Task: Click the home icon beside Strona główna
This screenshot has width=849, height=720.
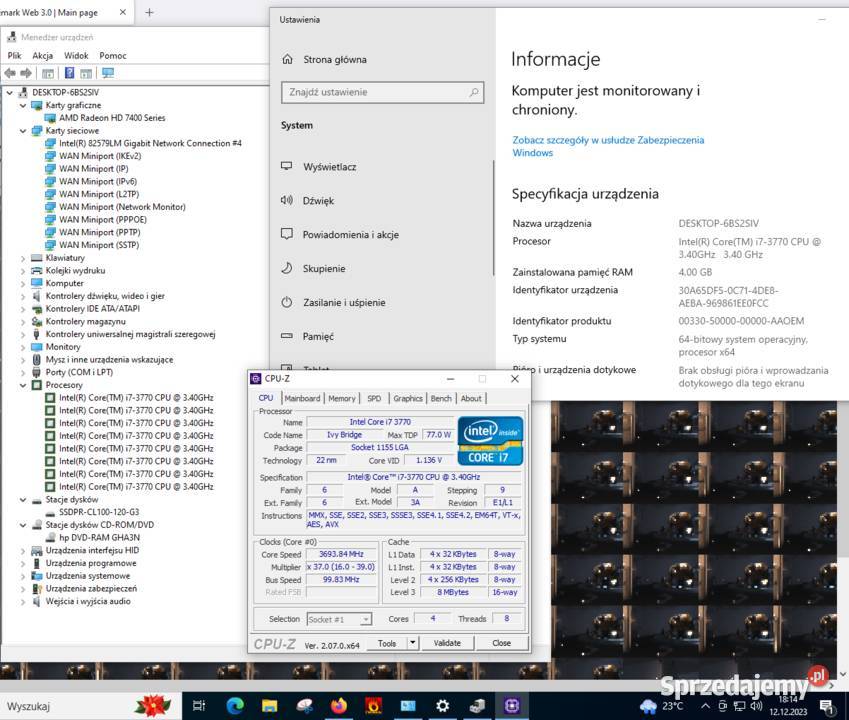Action: pyautogui.click(x=288, y=59)
